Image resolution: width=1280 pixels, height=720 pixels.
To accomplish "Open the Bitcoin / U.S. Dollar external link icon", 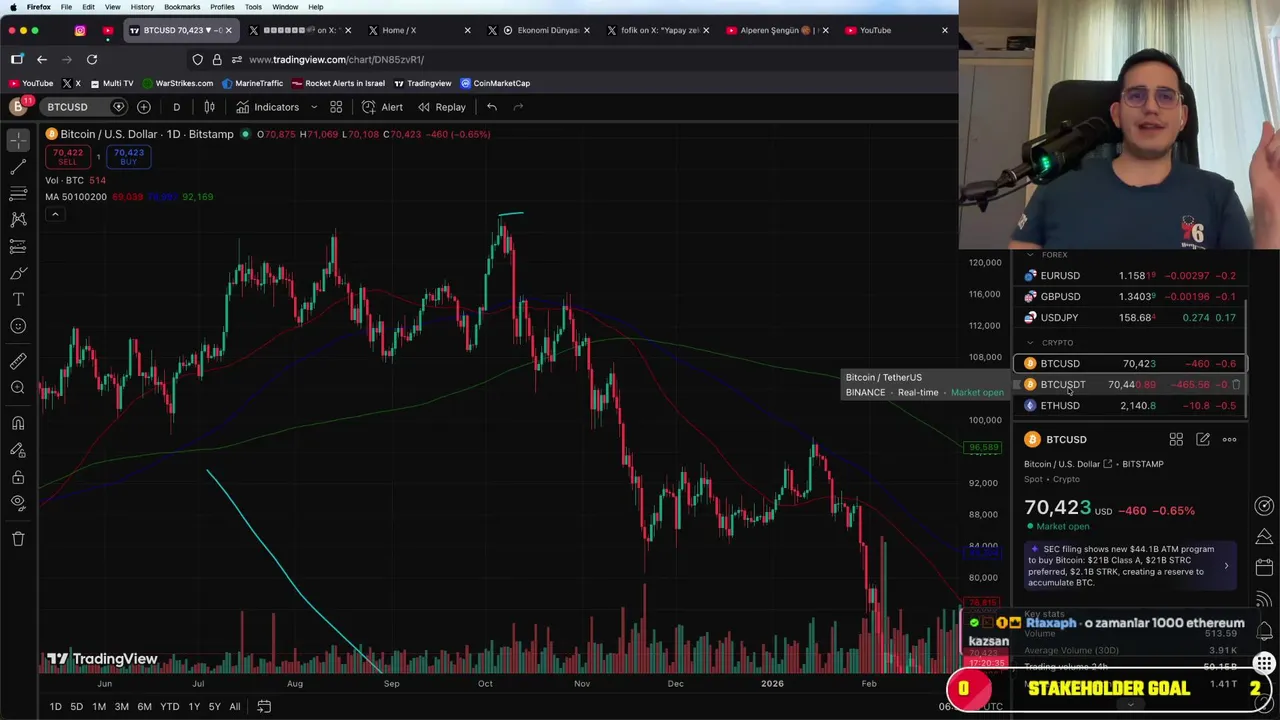I will point(1107,464).
